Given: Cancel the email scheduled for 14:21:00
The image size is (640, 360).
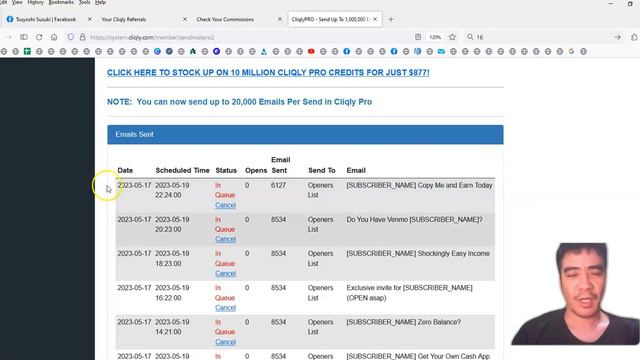Looking at the screenshot, I should tap(225, 342).
